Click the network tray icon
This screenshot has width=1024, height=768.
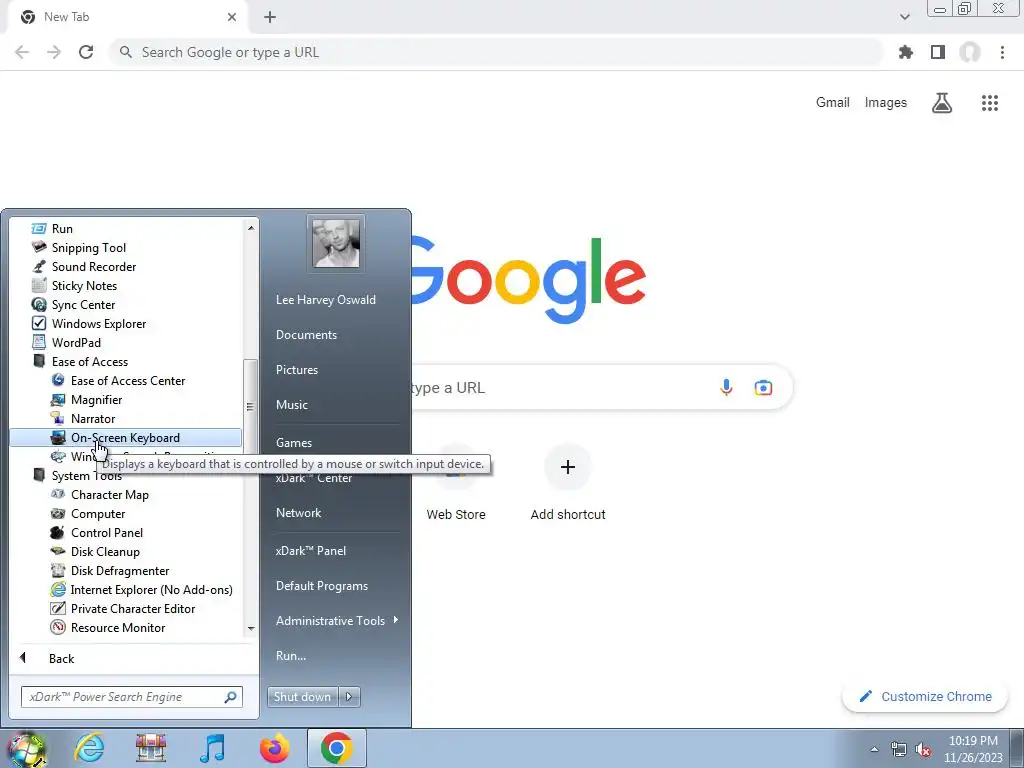point(899,749)
